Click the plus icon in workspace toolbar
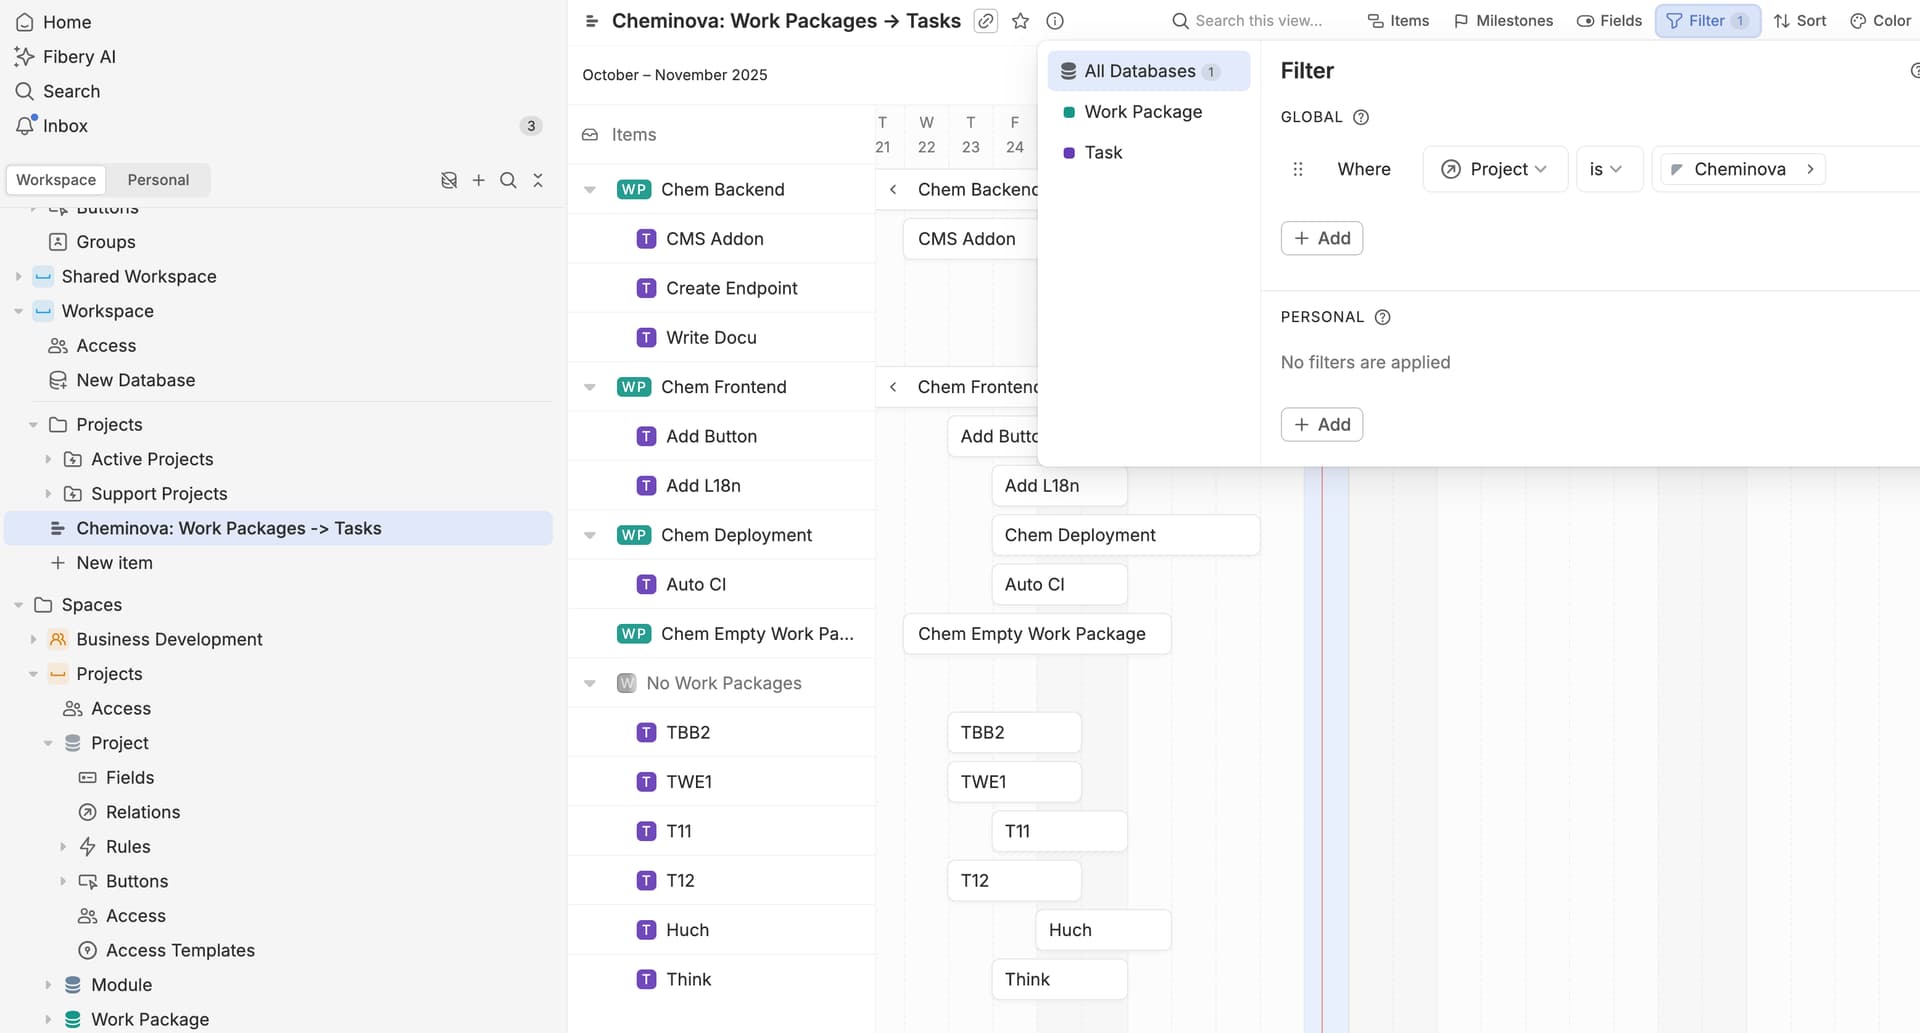The height and width of the screenshot is (1033, 1920). pos(479,180)
